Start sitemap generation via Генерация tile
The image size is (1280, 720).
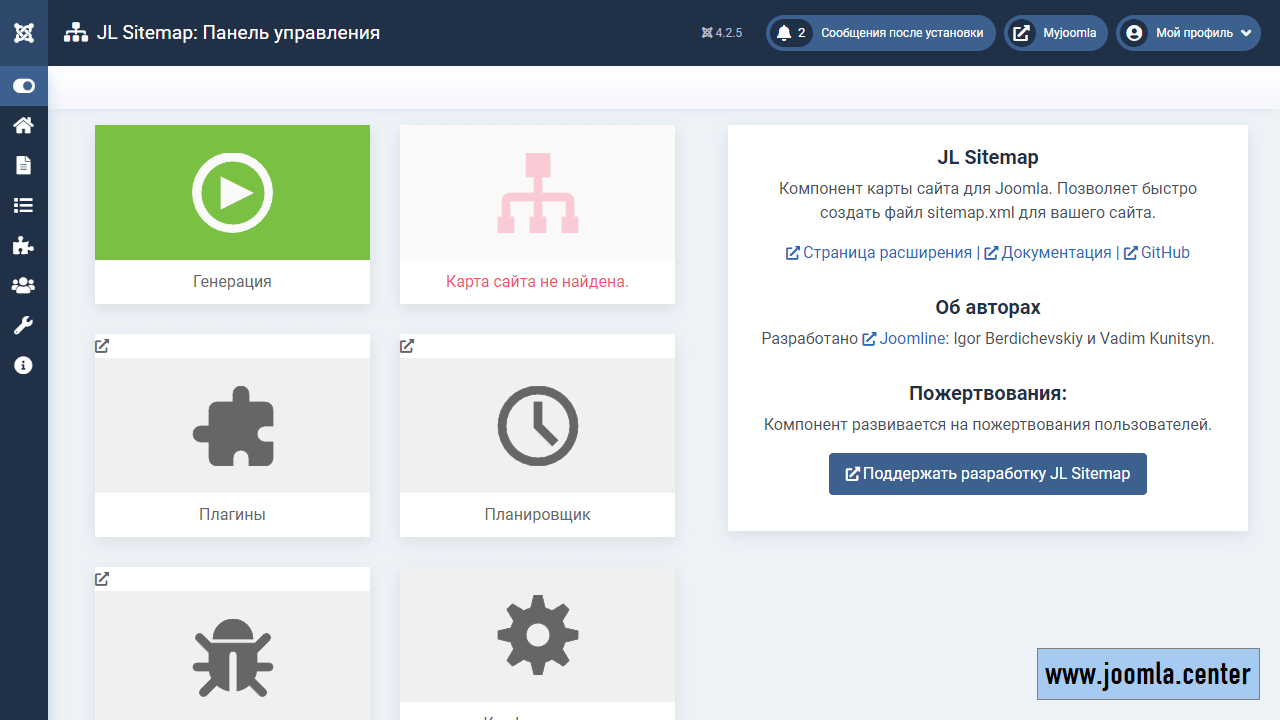tap(232, 213)
